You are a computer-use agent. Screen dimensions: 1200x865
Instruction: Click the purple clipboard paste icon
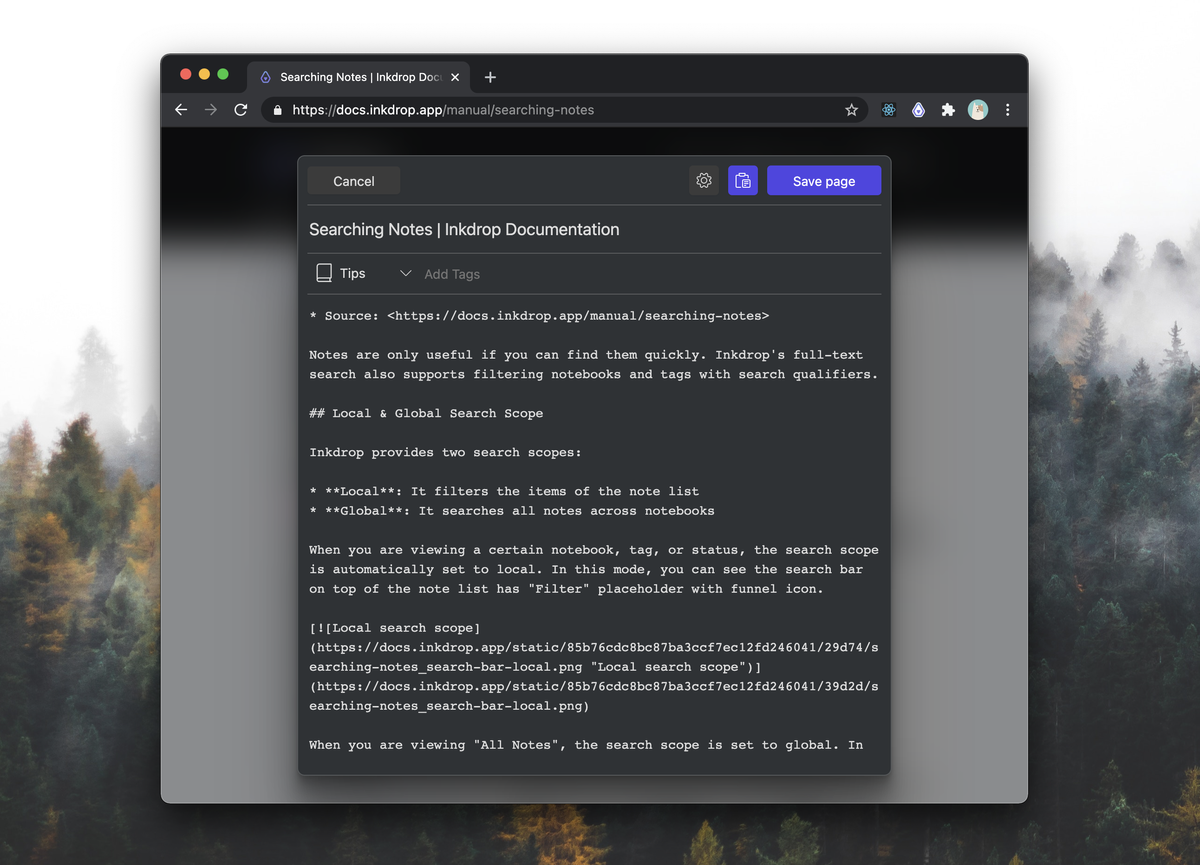pos(743,181)
